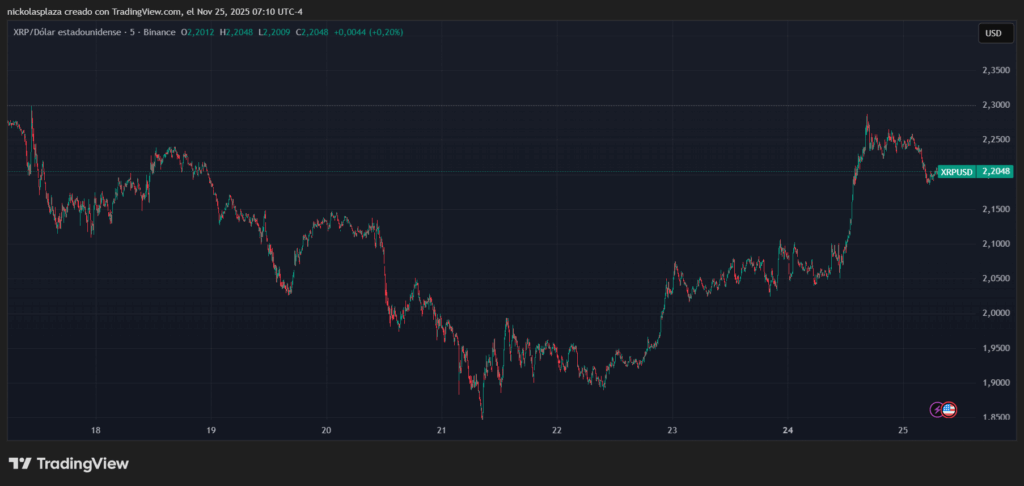Click the XRPUSD symbol label tag
The image size is (1024, 486).
tap(956, 172)
